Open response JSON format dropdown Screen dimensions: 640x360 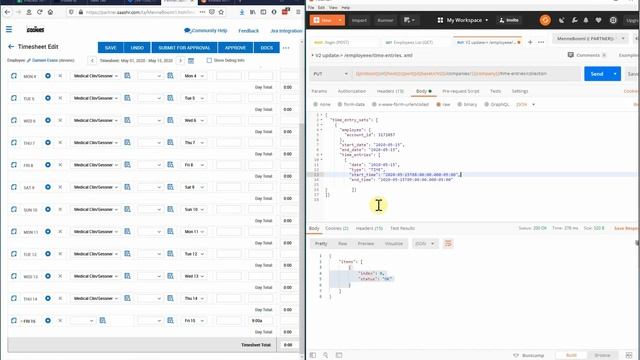click(424, 244)
